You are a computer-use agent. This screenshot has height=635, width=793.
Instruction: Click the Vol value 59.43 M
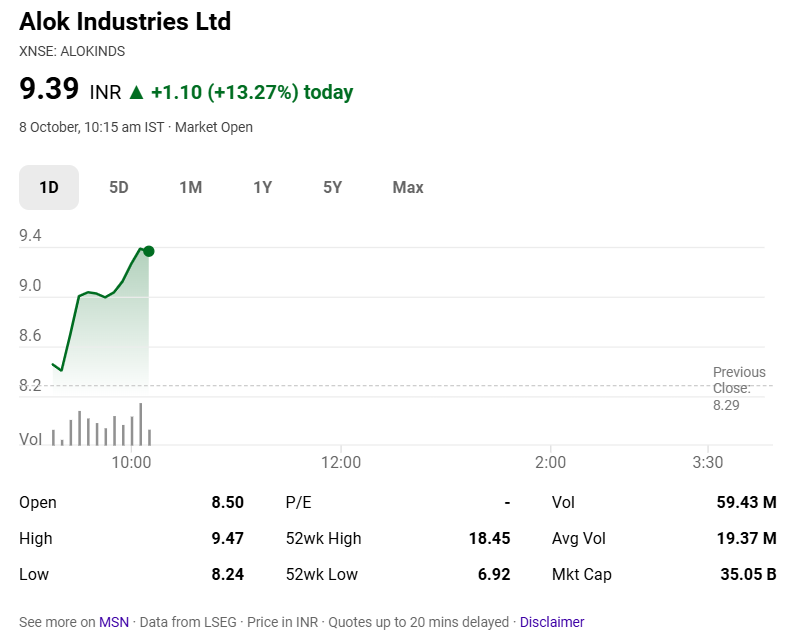coord(746,503)
